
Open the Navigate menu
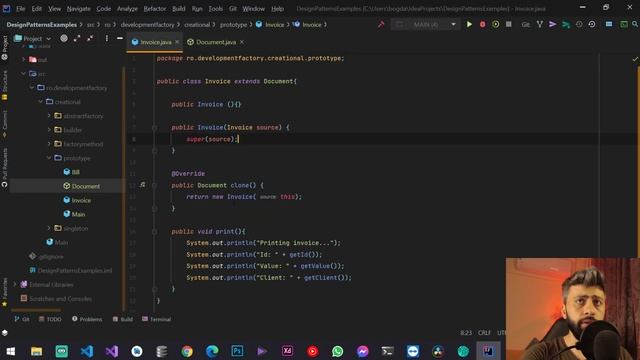78,9
